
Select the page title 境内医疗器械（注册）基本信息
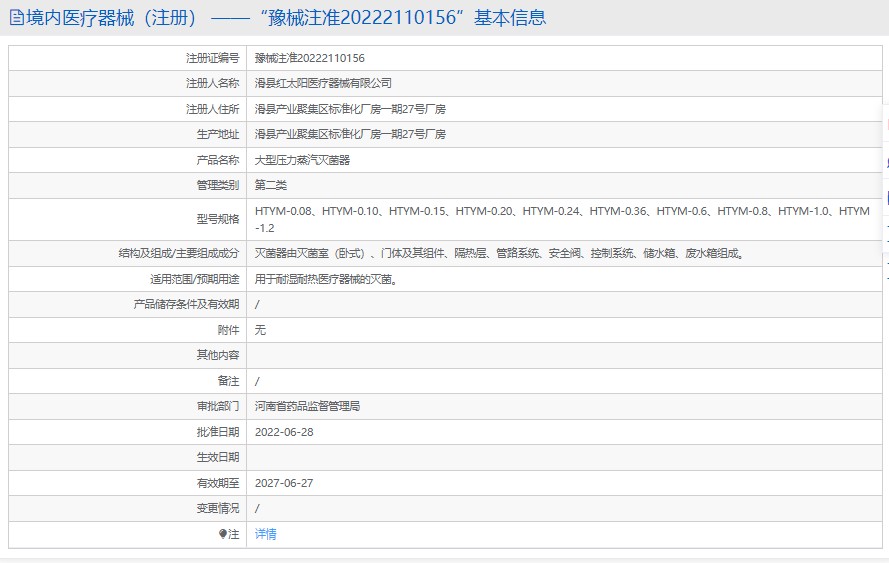coord(278,18)
